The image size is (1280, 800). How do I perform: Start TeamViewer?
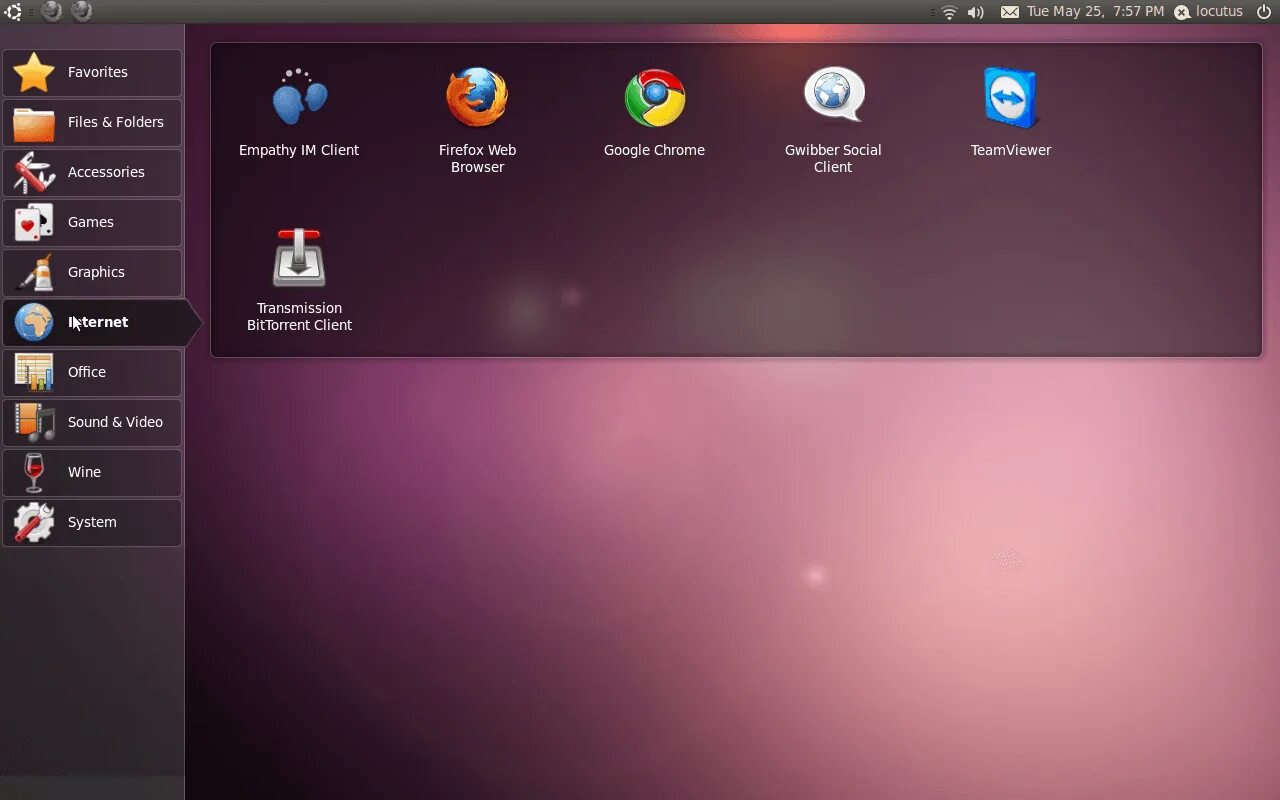(1011, 112)
